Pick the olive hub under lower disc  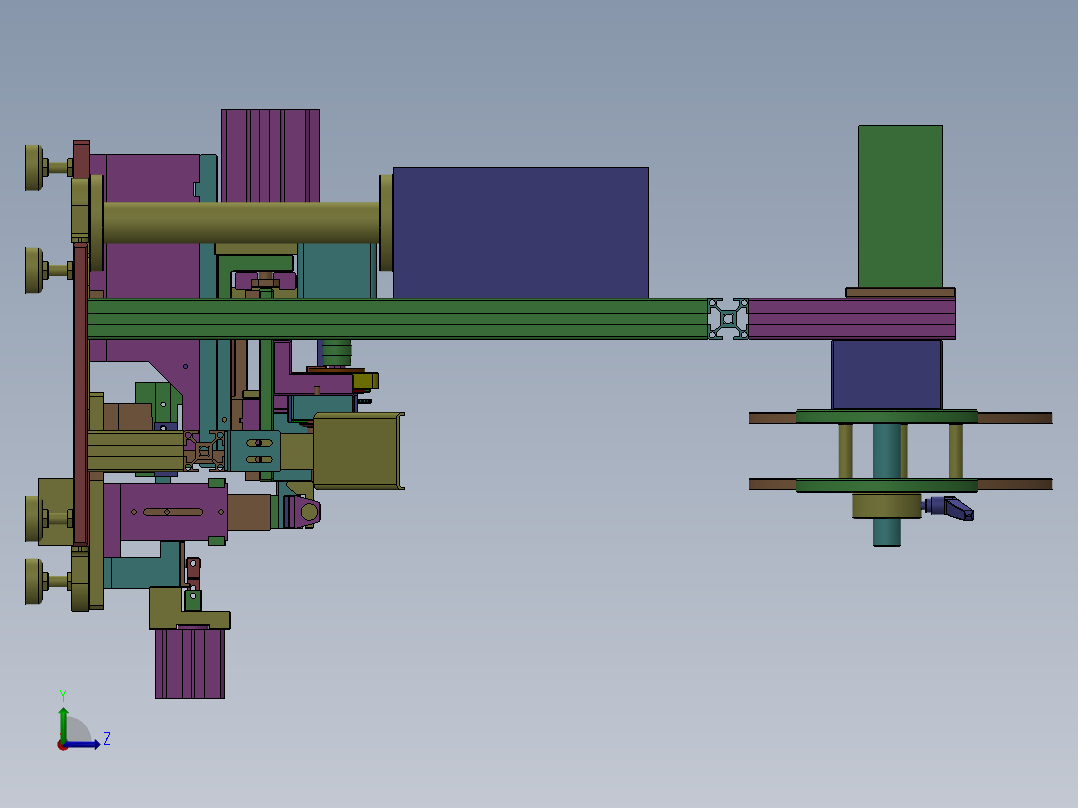coord(887,505)
